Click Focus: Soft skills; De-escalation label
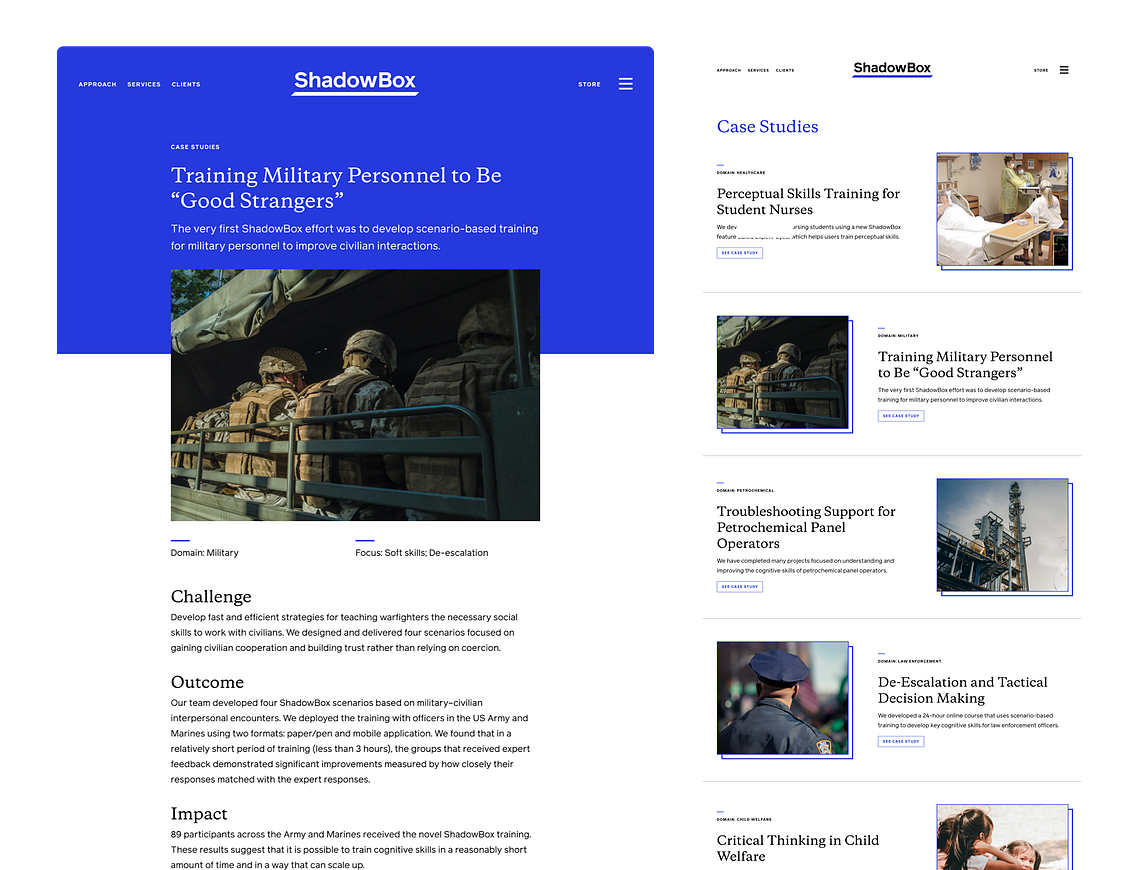Image resolution: width=1139 pixels, height=870 pixels. tap(421, 553)
